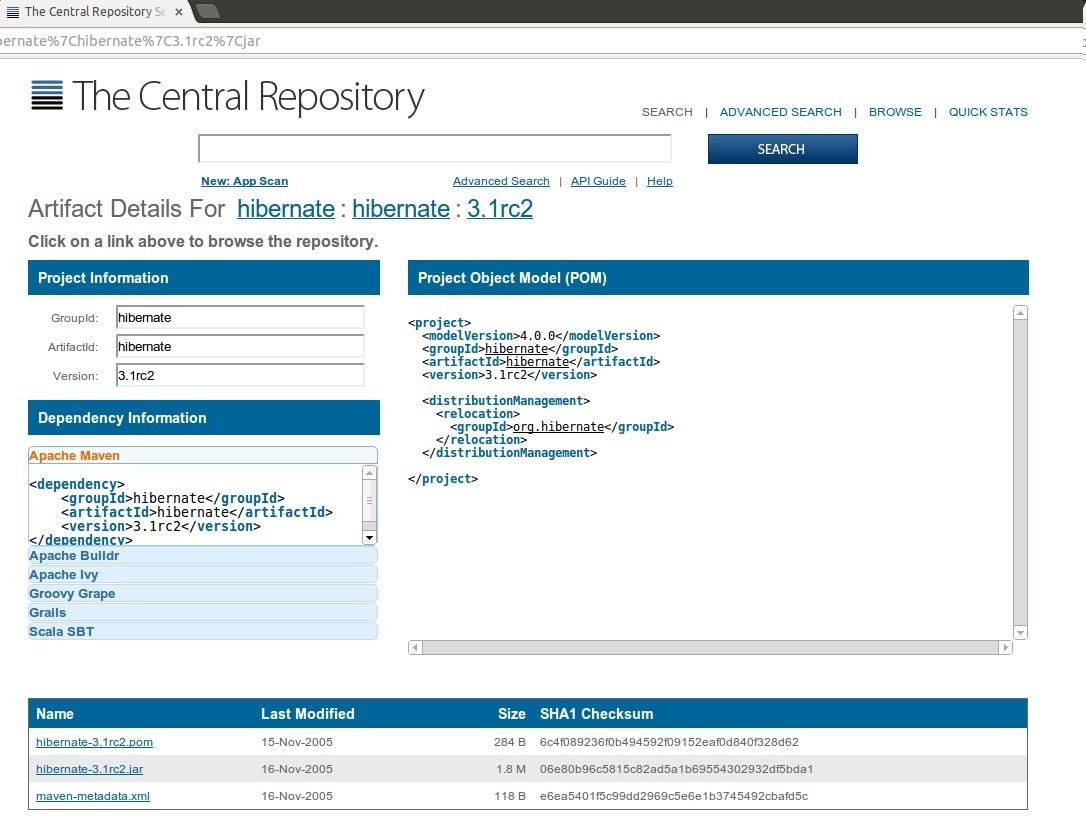This screenshot has width=1086, height=820.
Task: Click the 118 B size cell
Action: (510, 796)
